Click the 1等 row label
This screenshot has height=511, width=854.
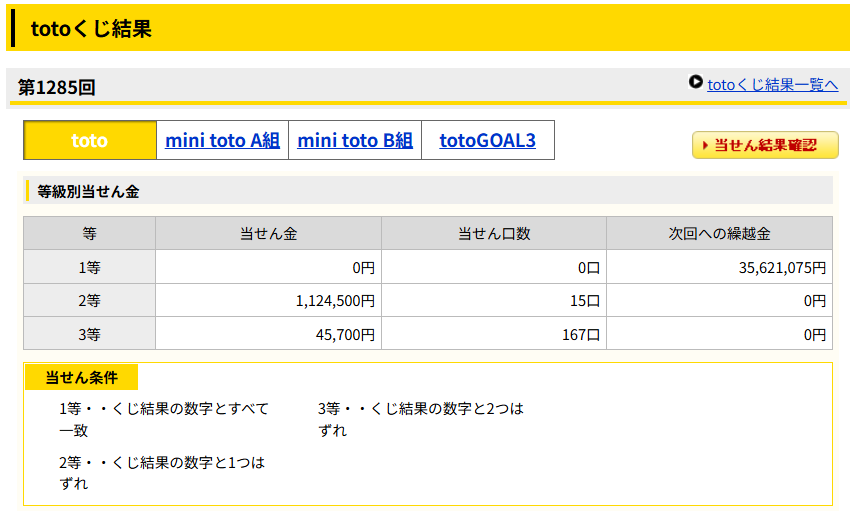click(x=89, y=267)
